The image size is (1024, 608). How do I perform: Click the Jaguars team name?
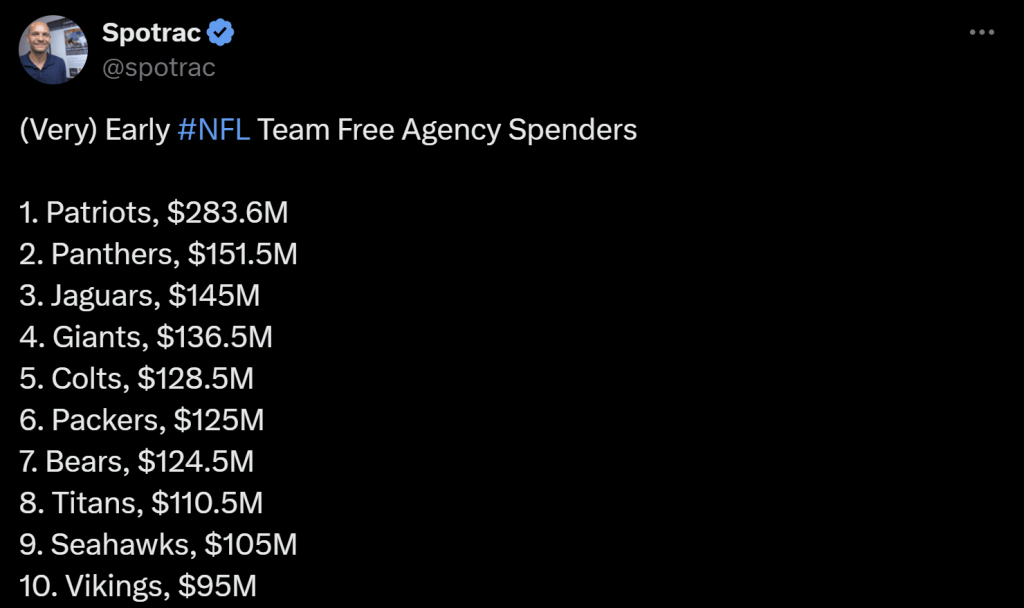tap(104, 295)
